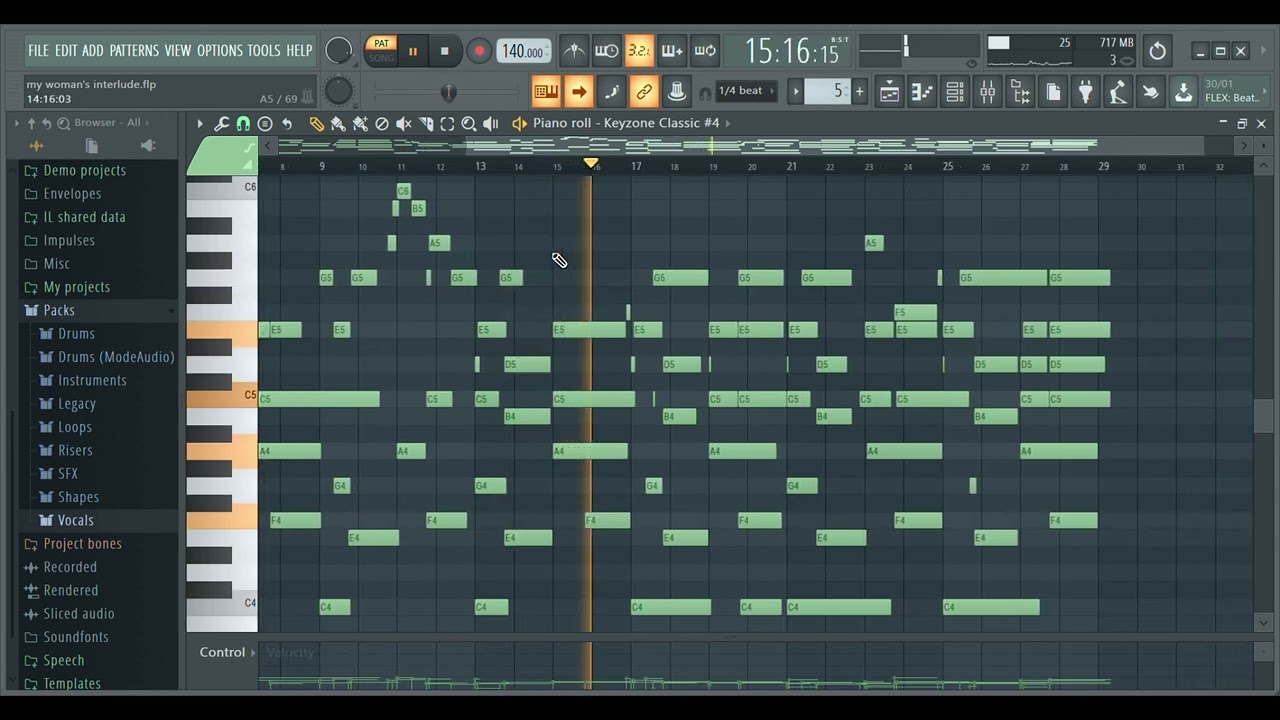Toggle overdub/blend recording button
Screen dimensions: 1280x720
[672, 51]
